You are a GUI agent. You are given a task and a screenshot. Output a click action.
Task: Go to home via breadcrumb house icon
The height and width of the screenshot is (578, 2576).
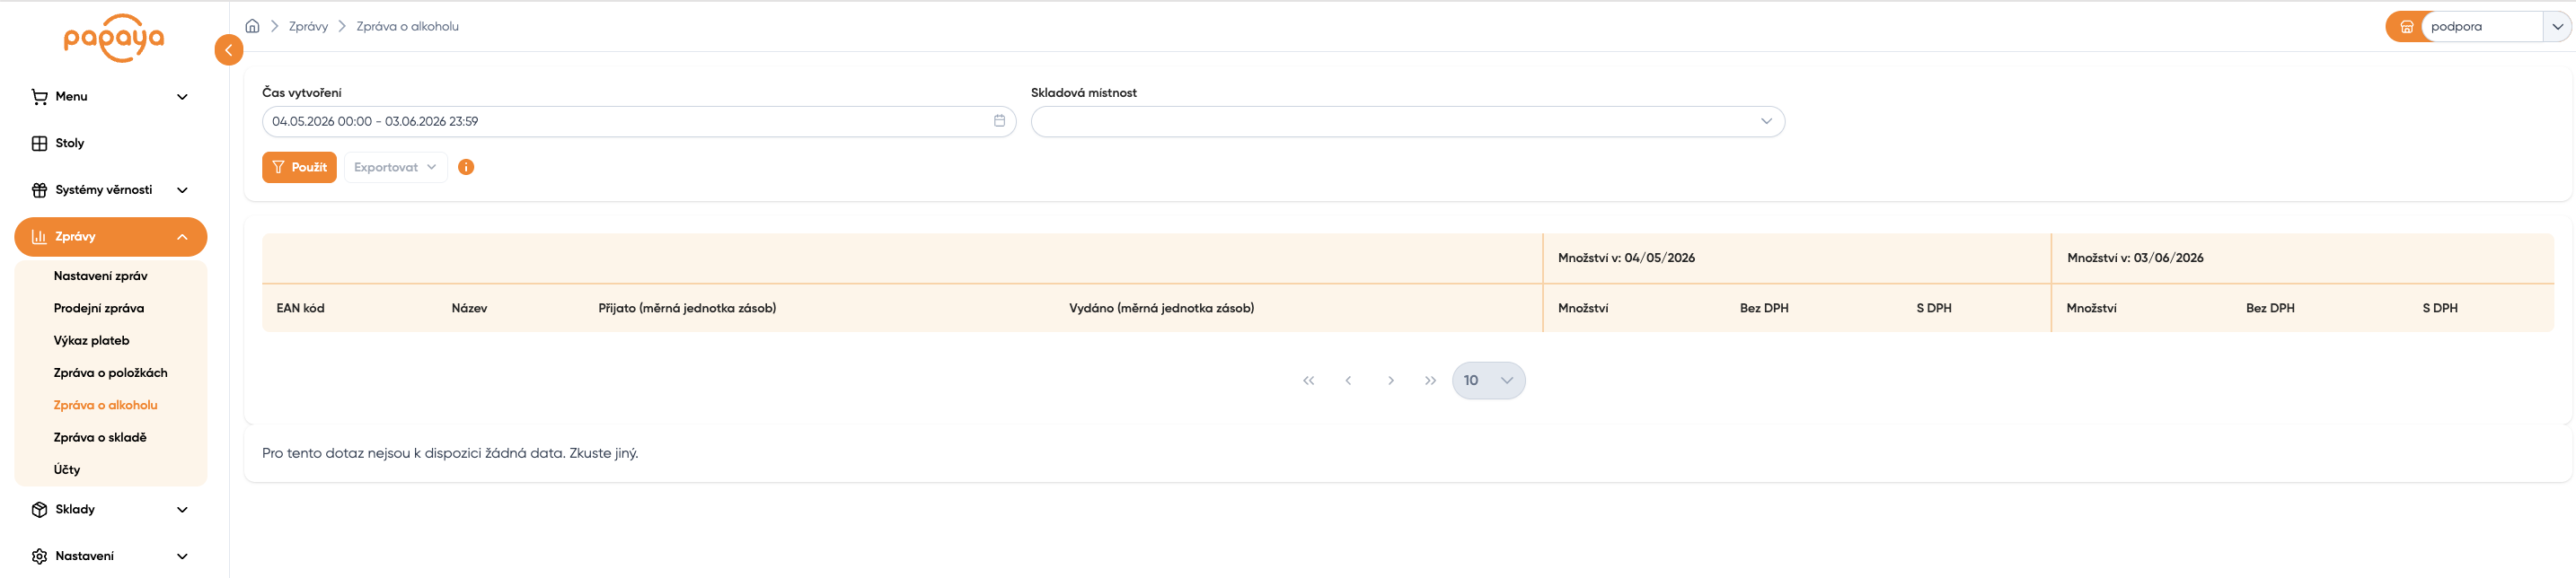pos(252,26)
